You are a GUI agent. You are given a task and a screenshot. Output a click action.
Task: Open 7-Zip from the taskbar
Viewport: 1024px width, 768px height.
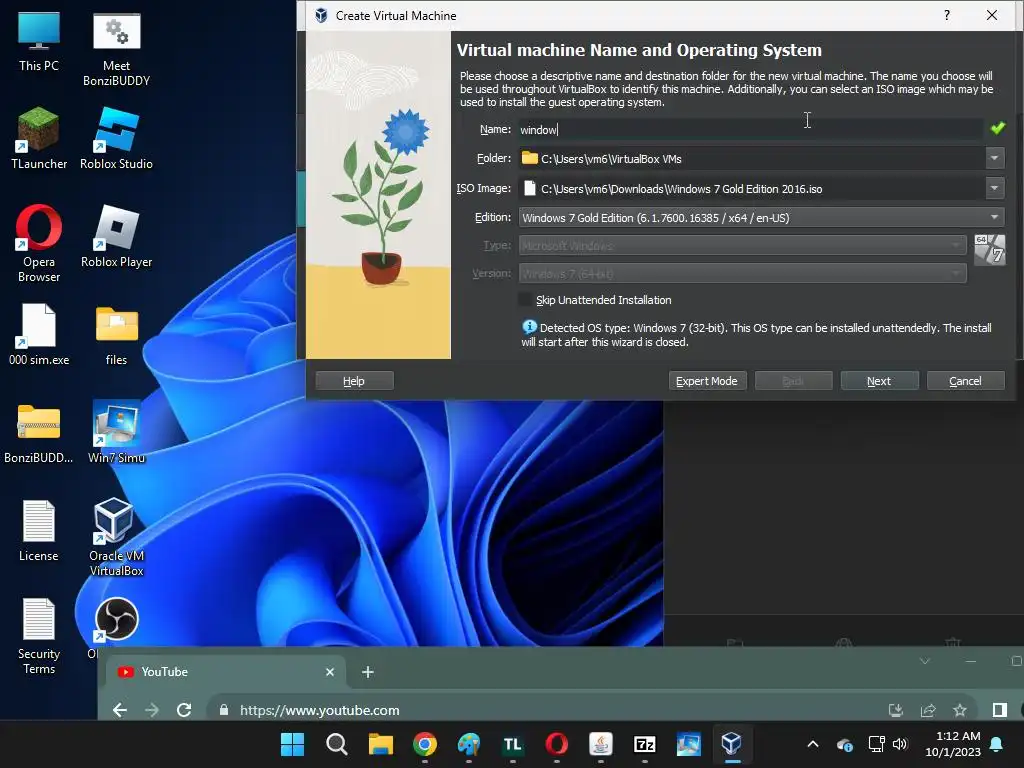tap(645, 744)
